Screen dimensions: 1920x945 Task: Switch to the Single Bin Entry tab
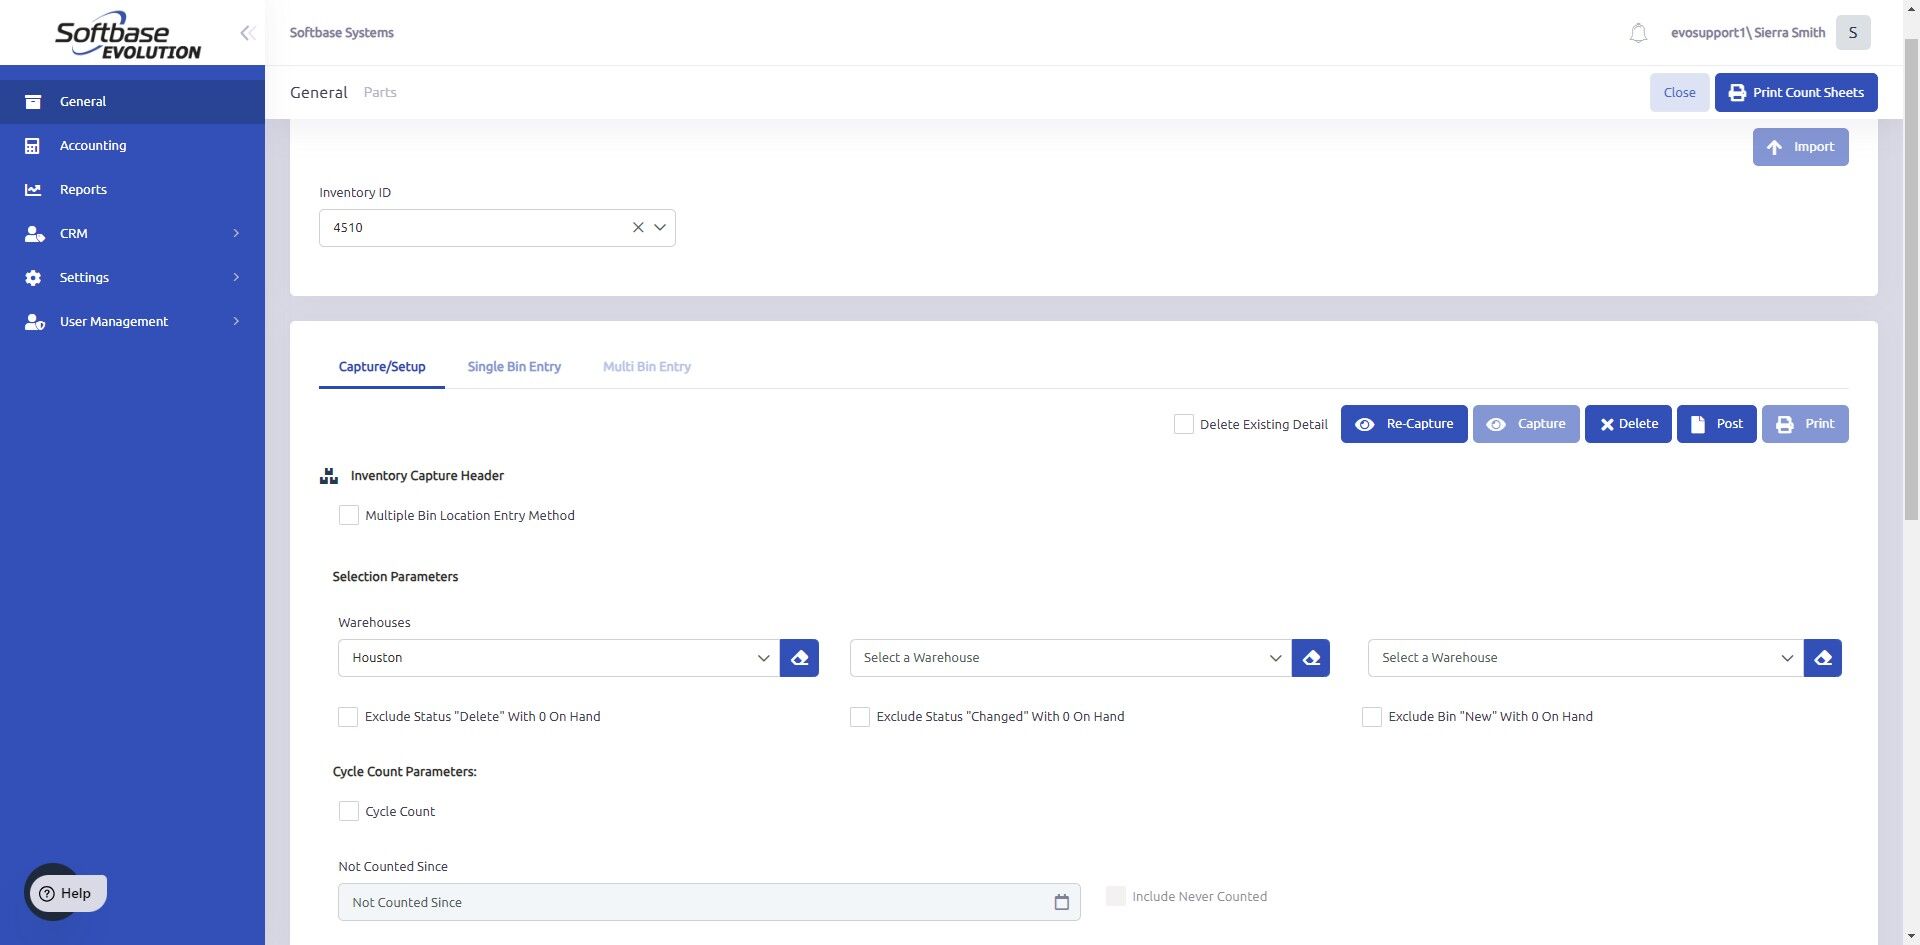(514, 367)
